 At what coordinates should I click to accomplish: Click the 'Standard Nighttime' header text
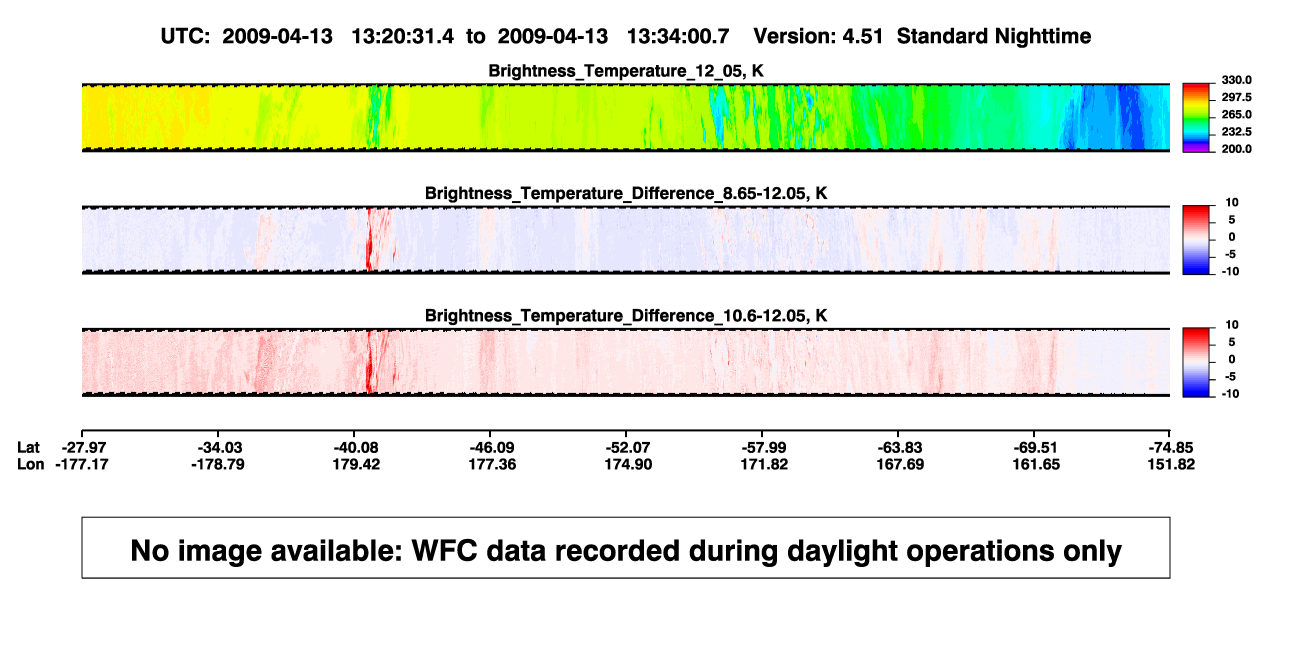coord(994,36)
